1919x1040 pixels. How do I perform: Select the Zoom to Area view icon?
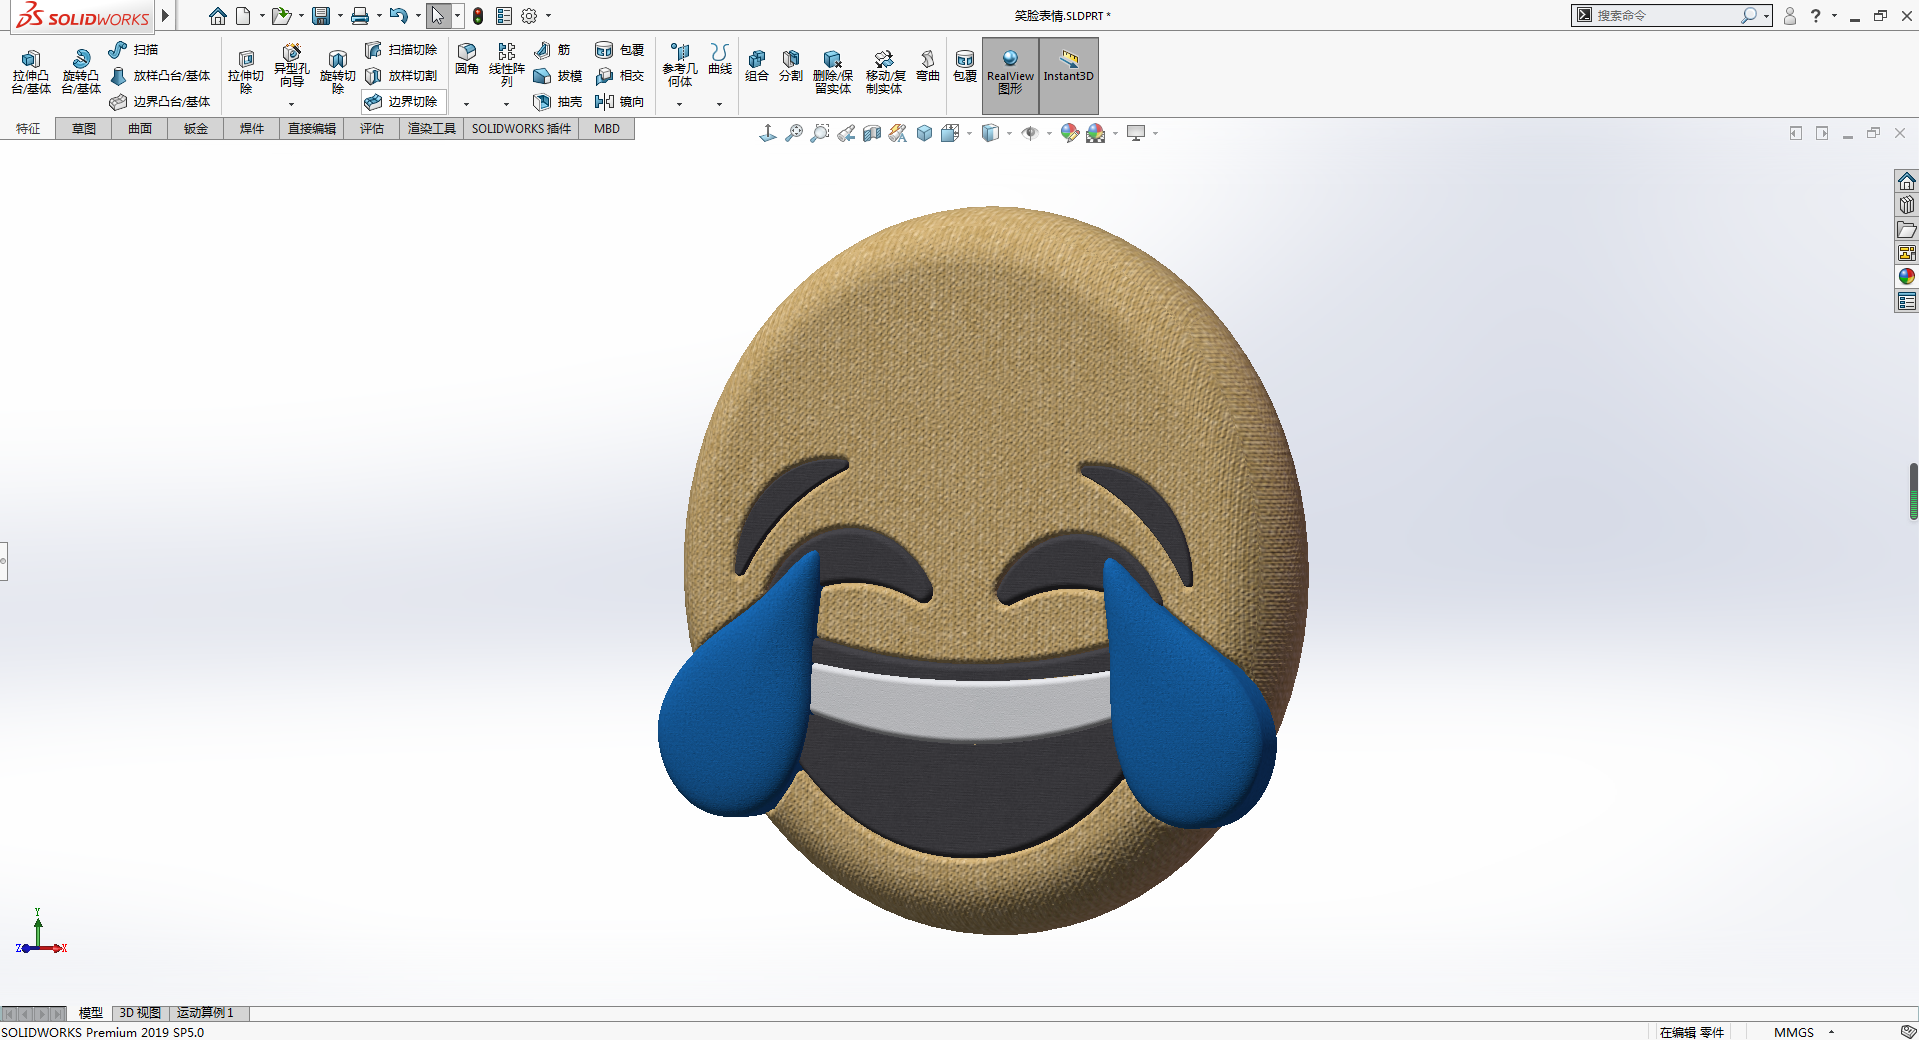(x=820, y=133)
